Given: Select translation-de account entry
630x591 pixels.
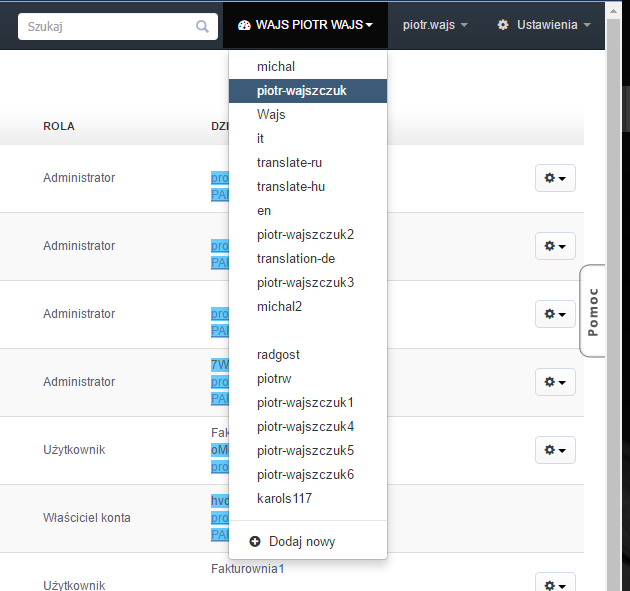Looking at the screenshot, I should 296,258.
